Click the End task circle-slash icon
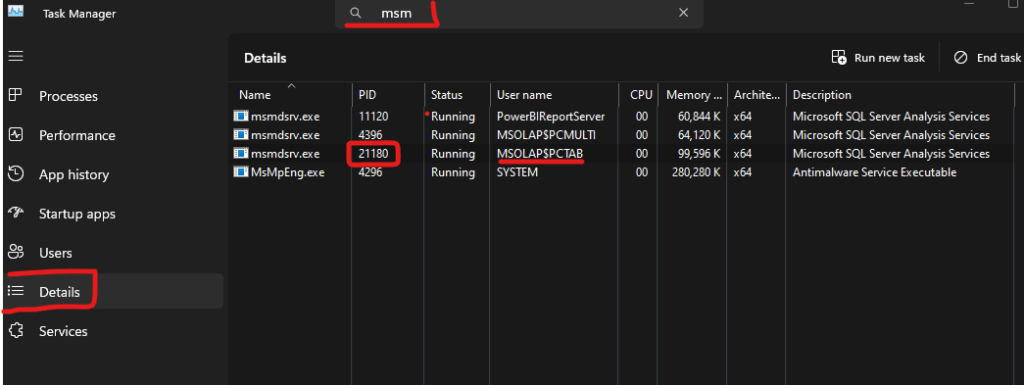The height and width of the screenshot is (385, 1024). coord(960,57)
